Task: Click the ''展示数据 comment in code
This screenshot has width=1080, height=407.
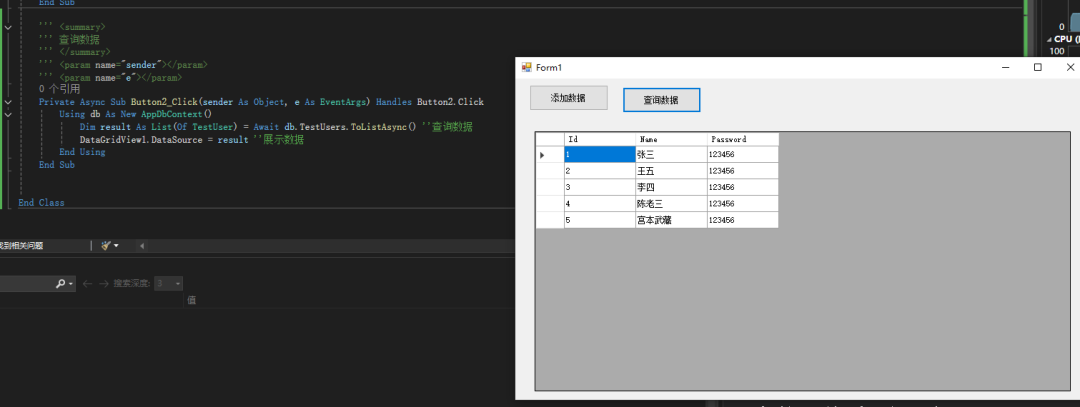Action: tap(279, 140)
